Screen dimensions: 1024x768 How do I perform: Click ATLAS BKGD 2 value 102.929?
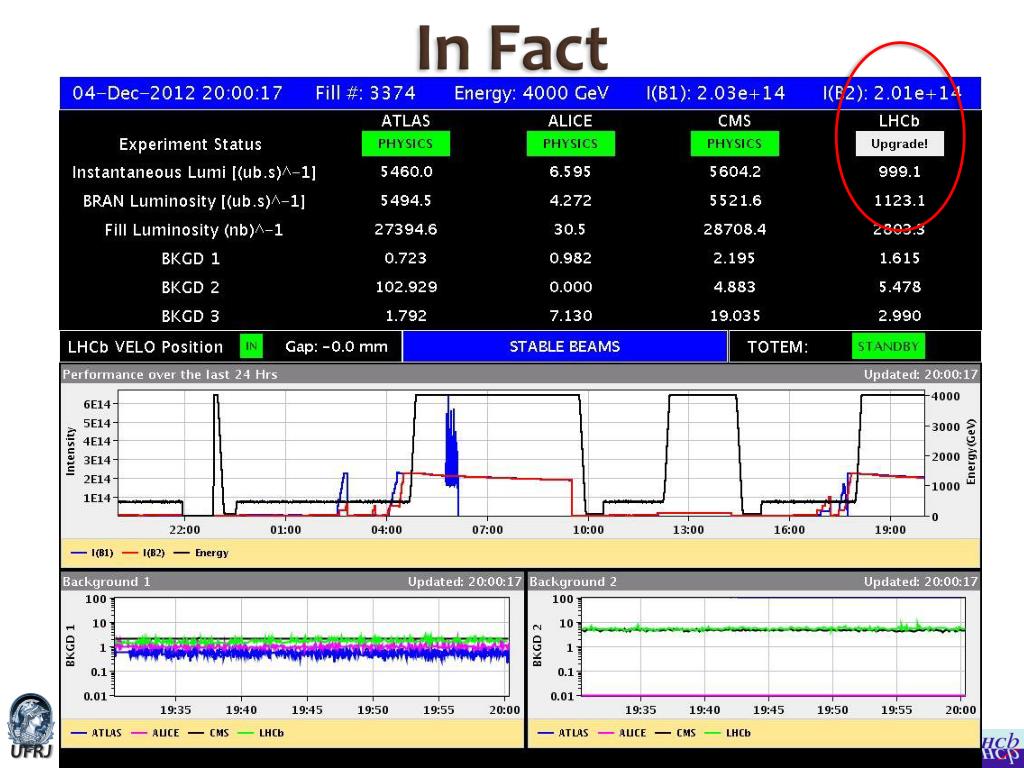(x=406, y=287)
